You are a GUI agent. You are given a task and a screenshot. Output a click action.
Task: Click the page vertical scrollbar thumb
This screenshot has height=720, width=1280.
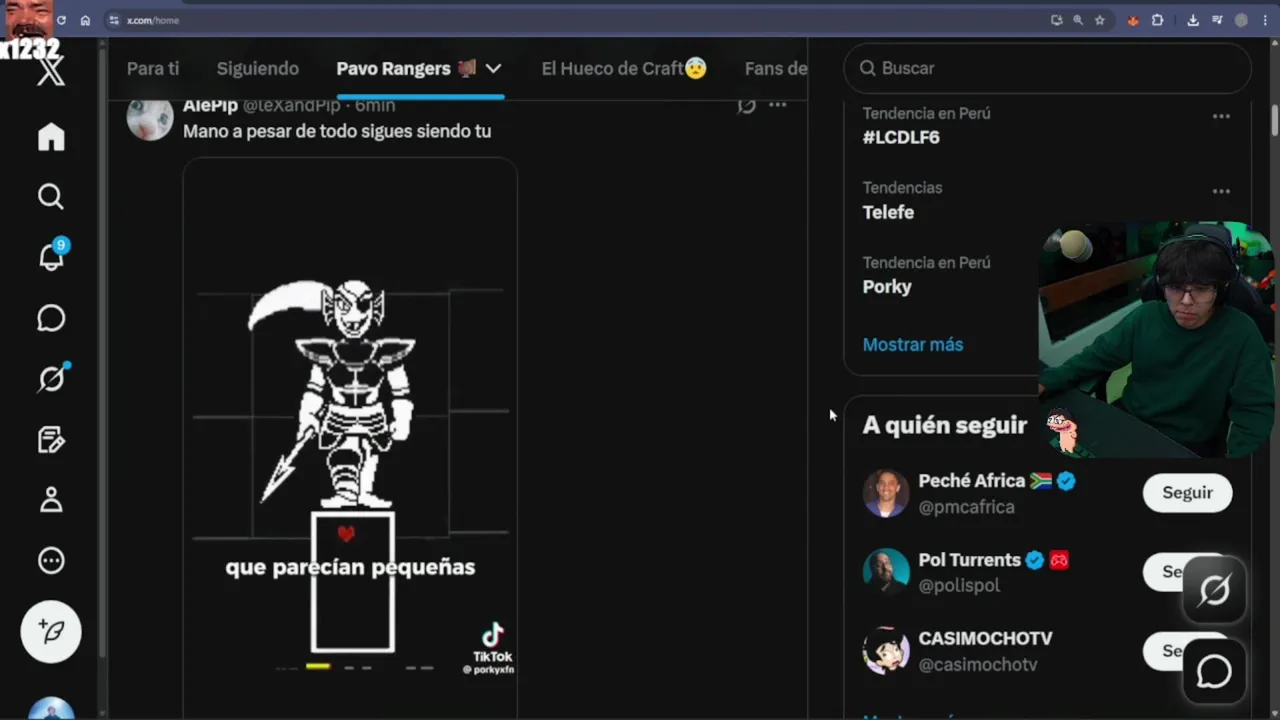click(x=1275, y=118)
